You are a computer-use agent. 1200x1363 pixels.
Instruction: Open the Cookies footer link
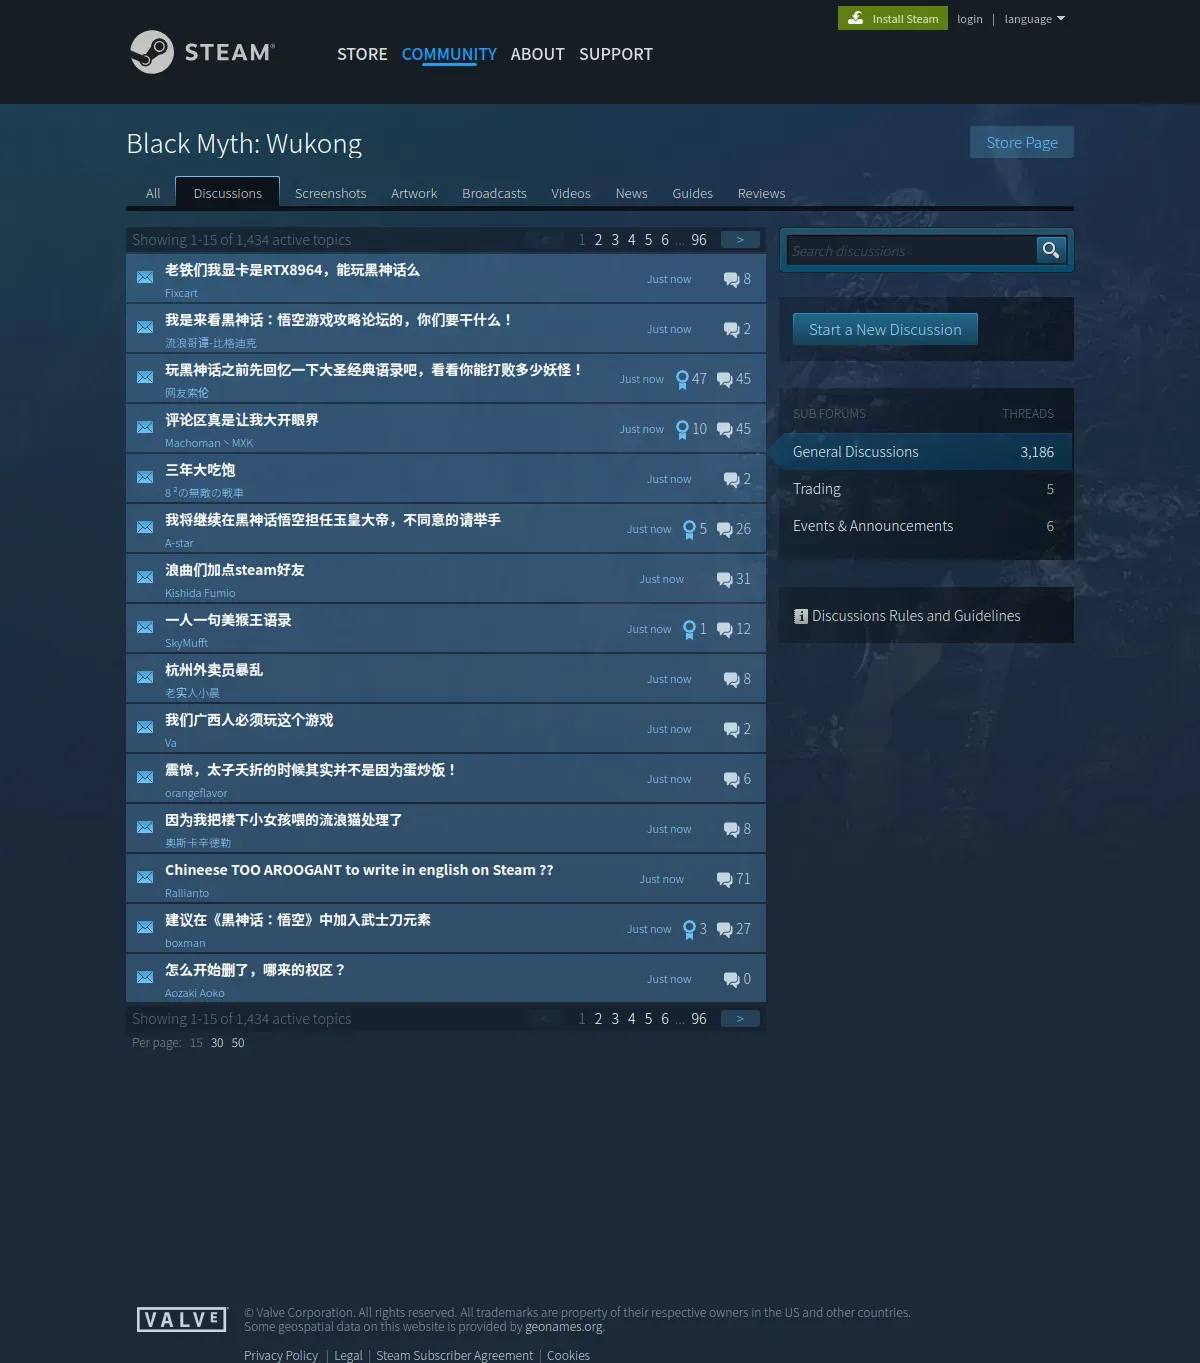568,1355
